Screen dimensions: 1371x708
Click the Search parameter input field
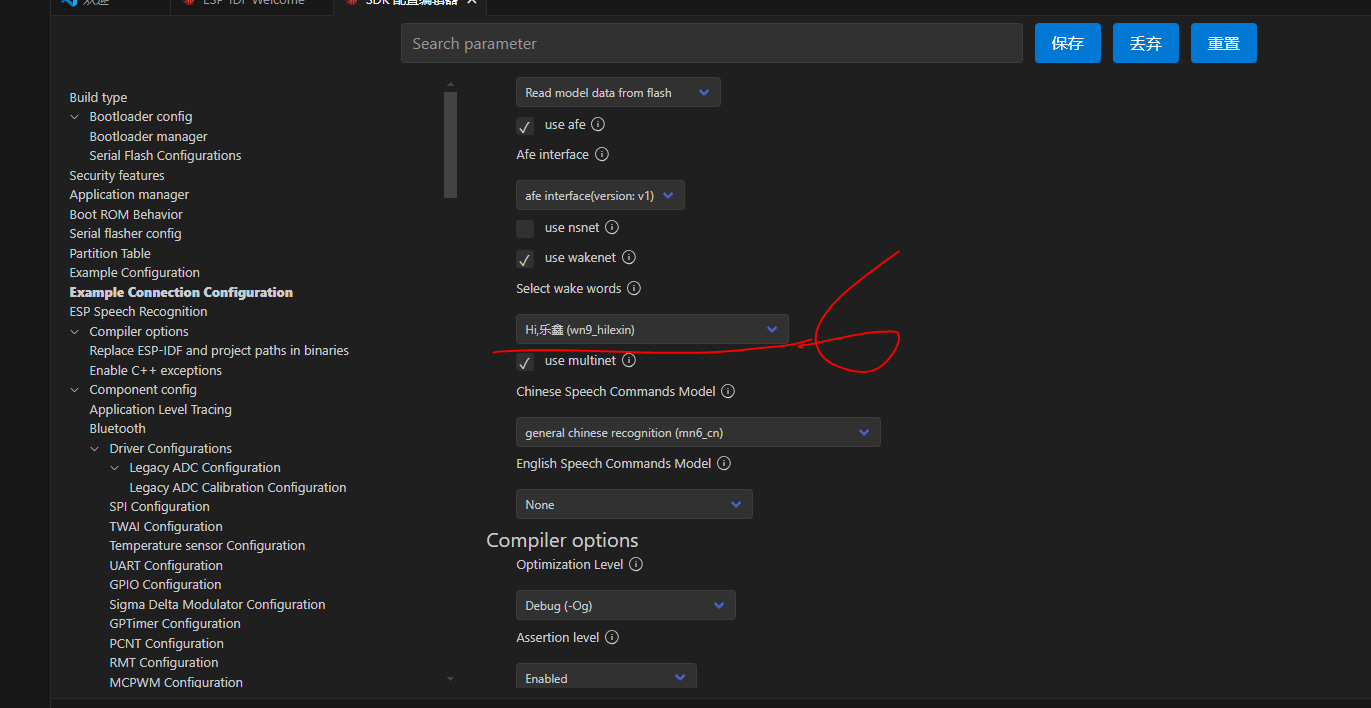[x=711, y=44]
